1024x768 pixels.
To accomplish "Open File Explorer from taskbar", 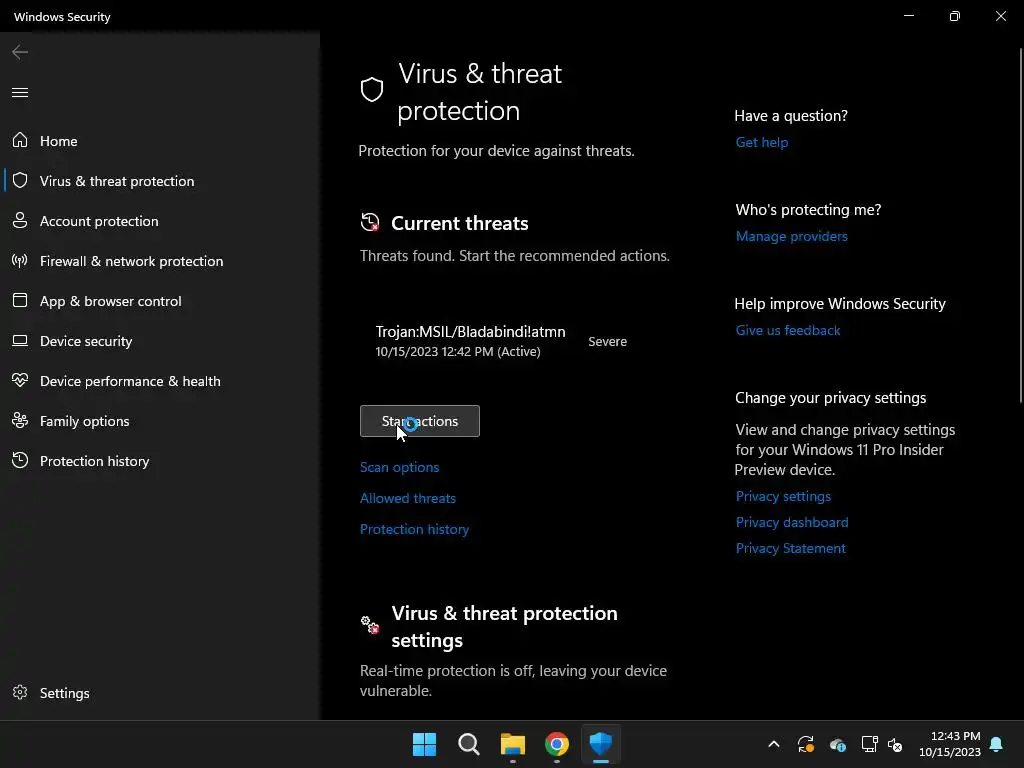I will 513,744.
